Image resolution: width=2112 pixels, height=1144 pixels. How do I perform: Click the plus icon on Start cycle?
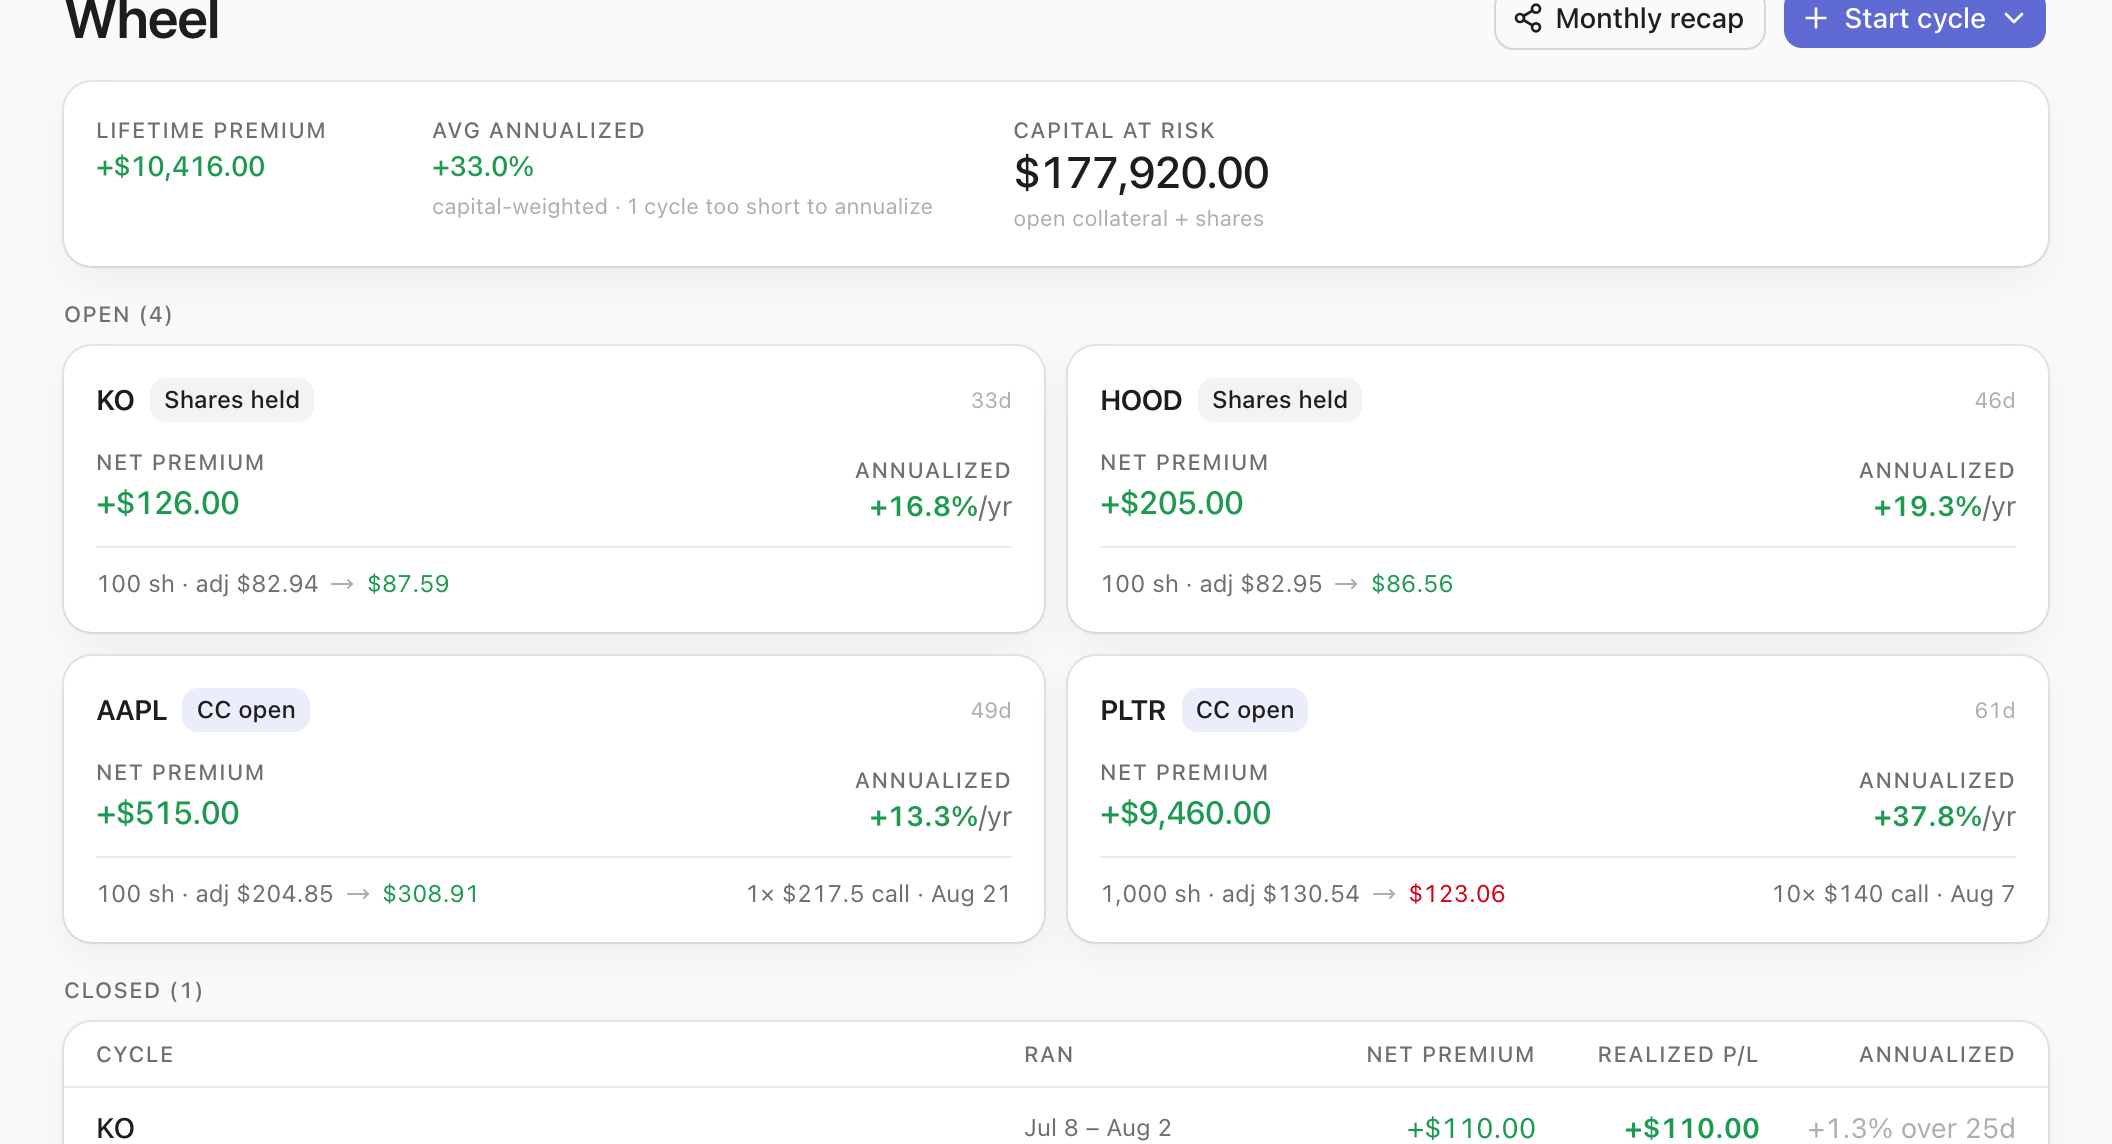point(1816,18)
